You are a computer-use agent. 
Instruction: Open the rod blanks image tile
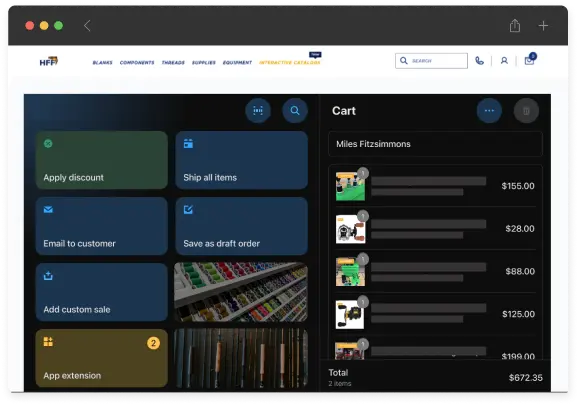click(241, 359)
